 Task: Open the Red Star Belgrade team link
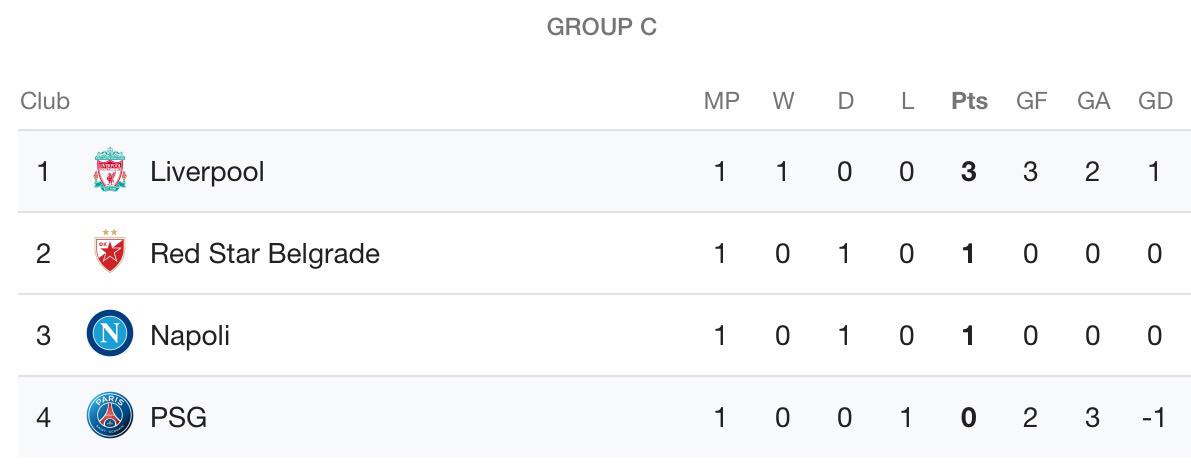tap(265, 253)
